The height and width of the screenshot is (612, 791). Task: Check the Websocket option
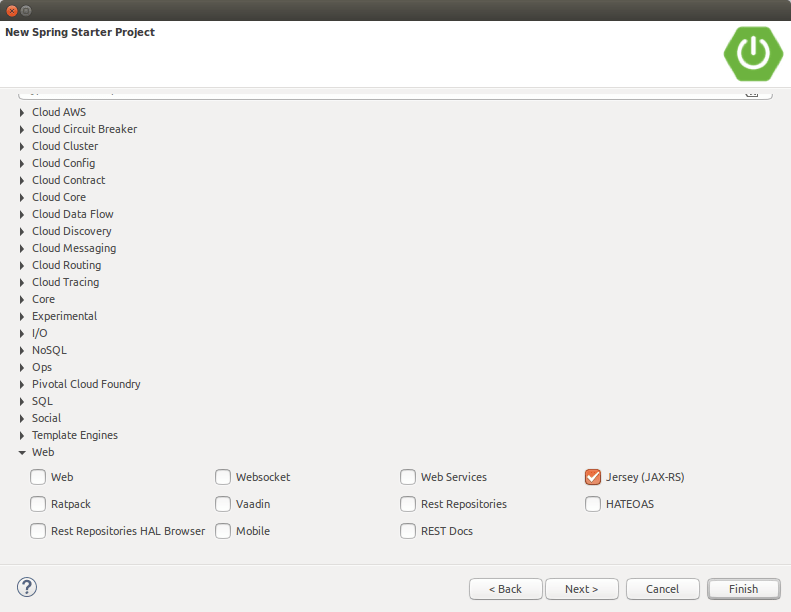tap(223, 477)
